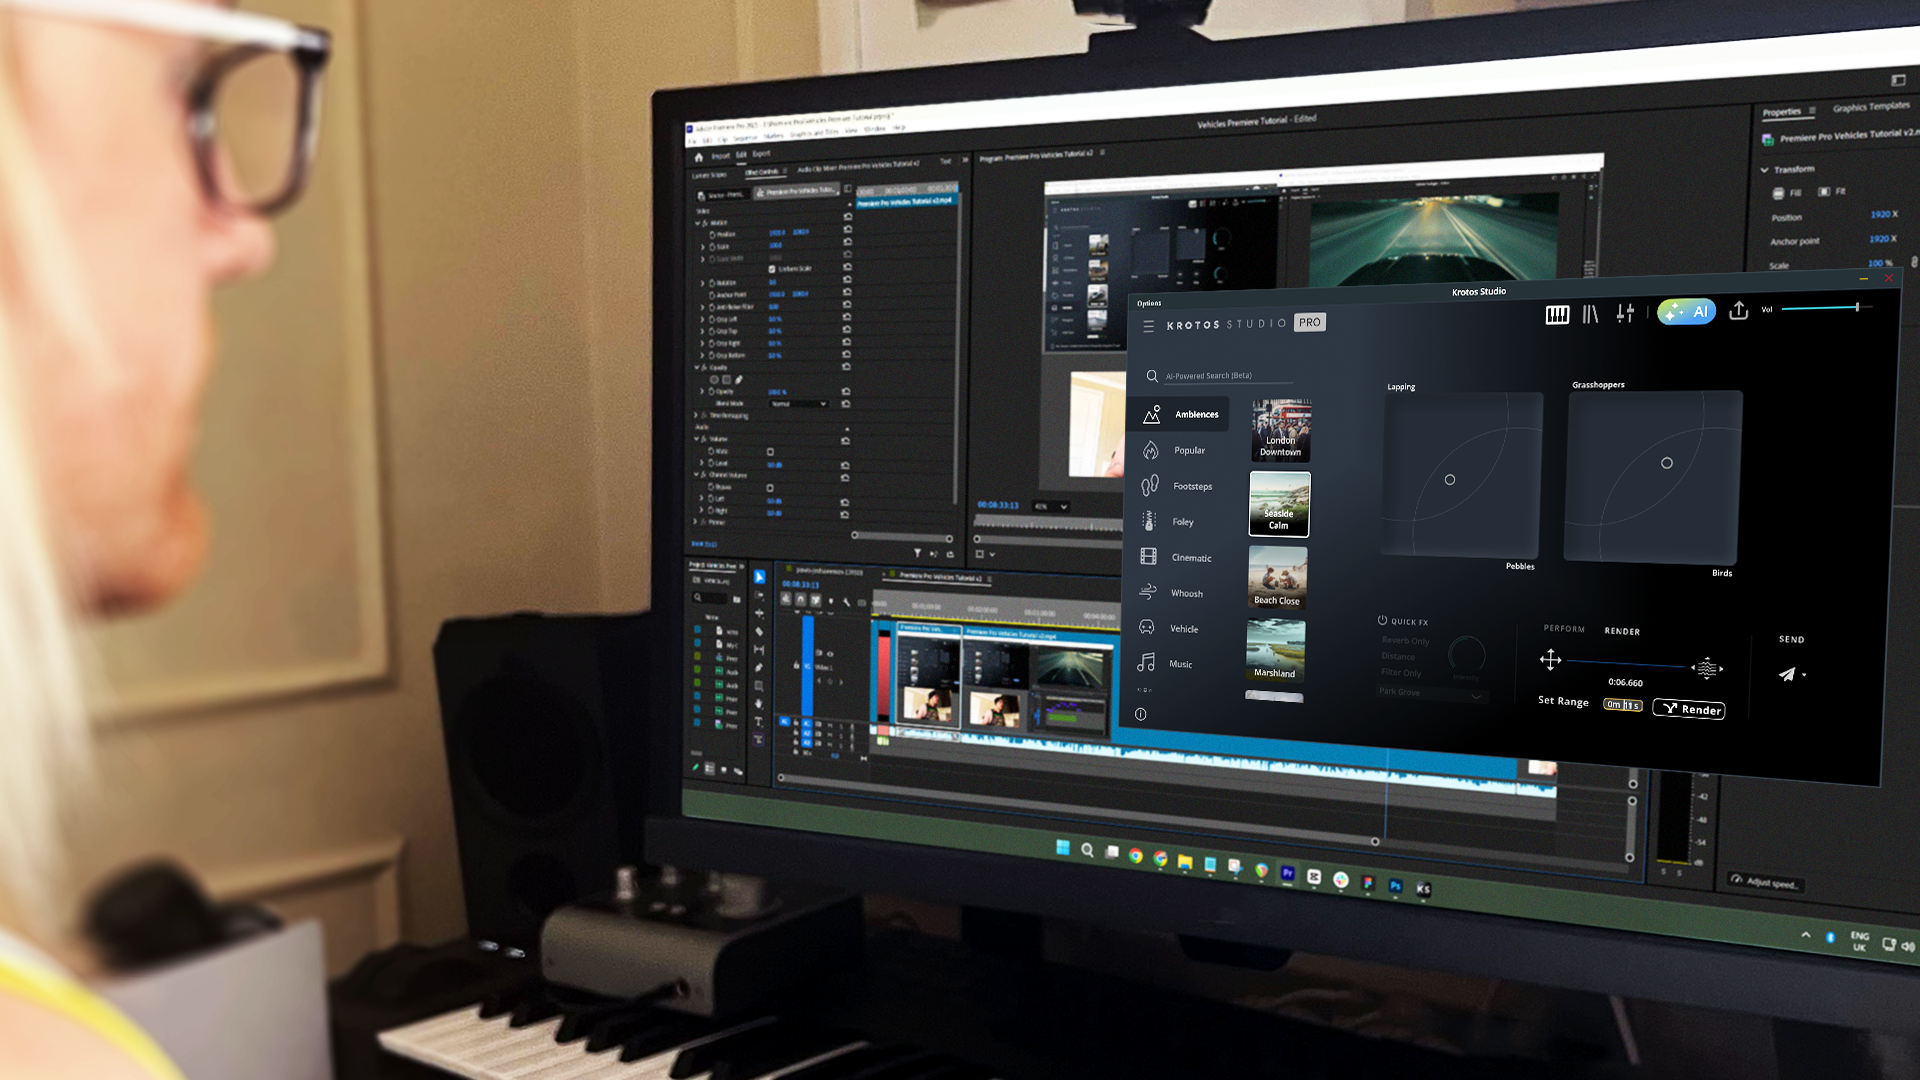Image resolution: width=1920 pixels, height=1080 pixels.
Task: Open the Options menu in Krotos Studio
Action: click(1149, 303)
